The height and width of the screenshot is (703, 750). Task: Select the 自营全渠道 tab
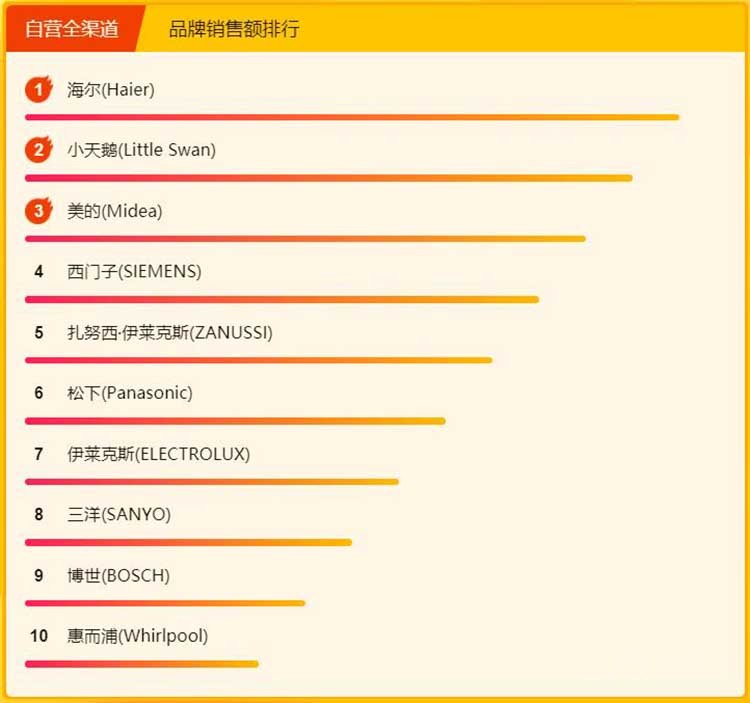(72, 28)
